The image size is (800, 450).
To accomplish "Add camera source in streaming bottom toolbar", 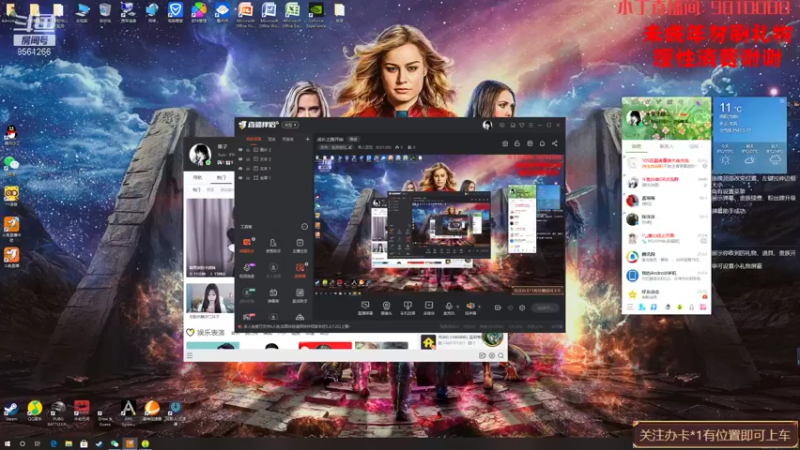I will [x=386, y=307].
